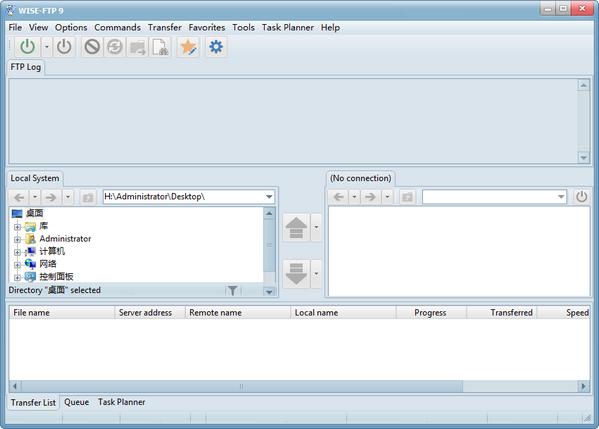Viewport: 599px width, 429px height.
Task: Switch to the Queue tab
Action: coord(76,402)
